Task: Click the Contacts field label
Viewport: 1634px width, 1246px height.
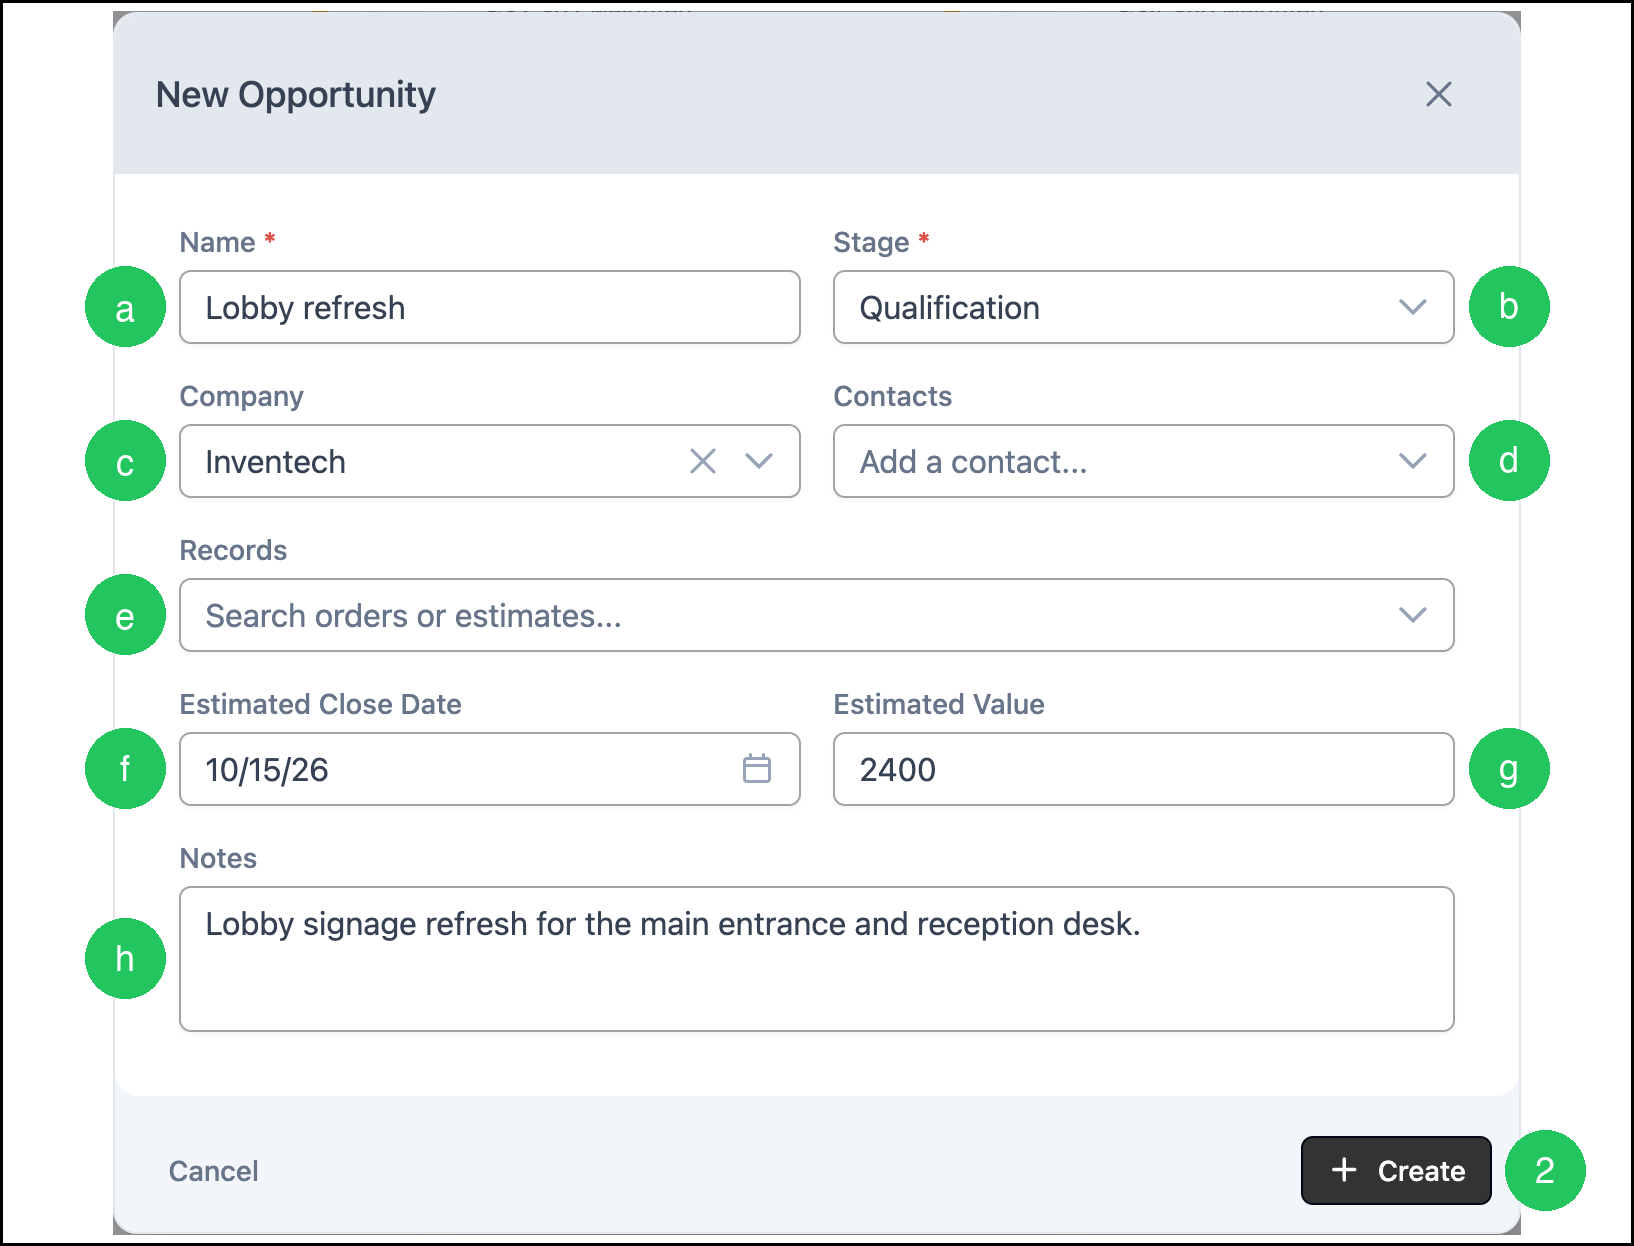Action: (x=893, y=396)
